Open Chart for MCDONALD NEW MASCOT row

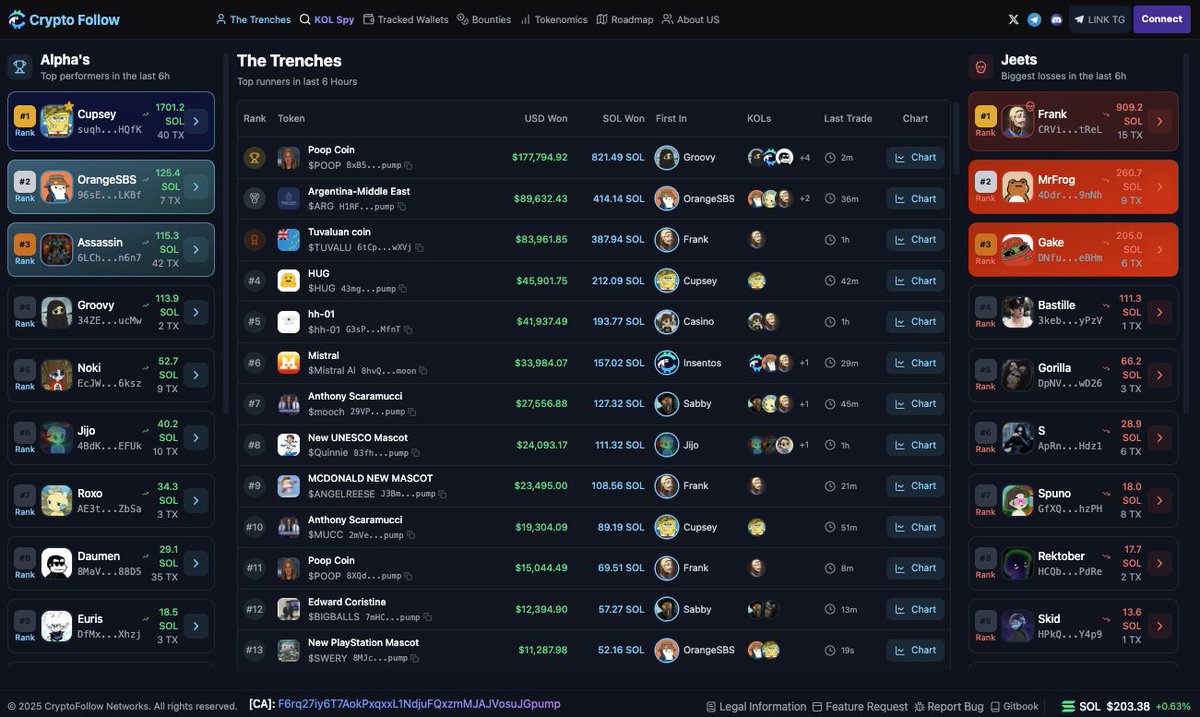click(915, 485)
